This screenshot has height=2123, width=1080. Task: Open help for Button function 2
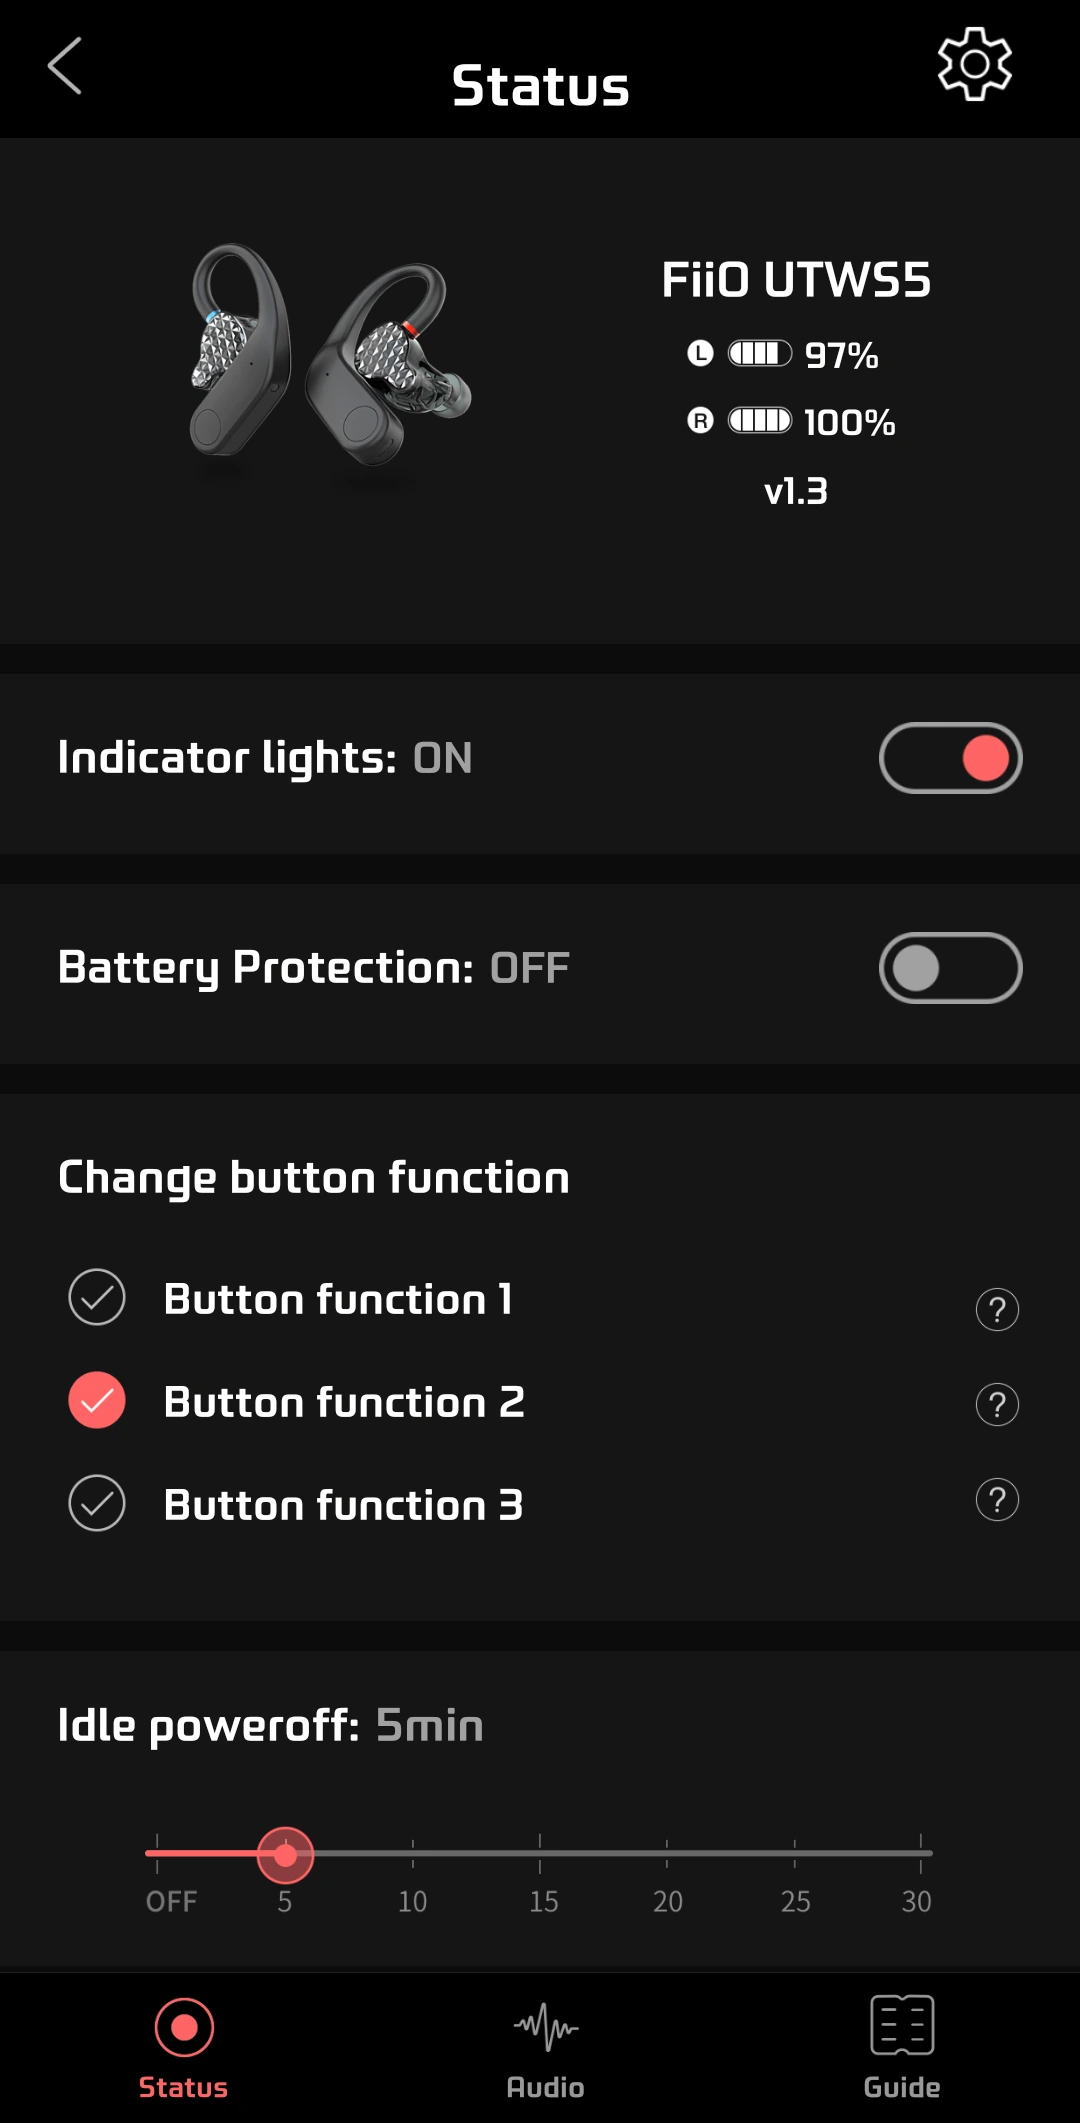click(x=997, y=1404)
